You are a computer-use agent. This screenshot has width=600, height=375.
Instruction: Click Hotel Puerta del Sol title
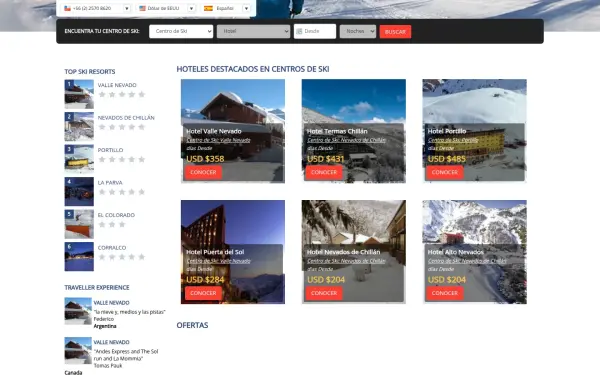coord(215,252)
